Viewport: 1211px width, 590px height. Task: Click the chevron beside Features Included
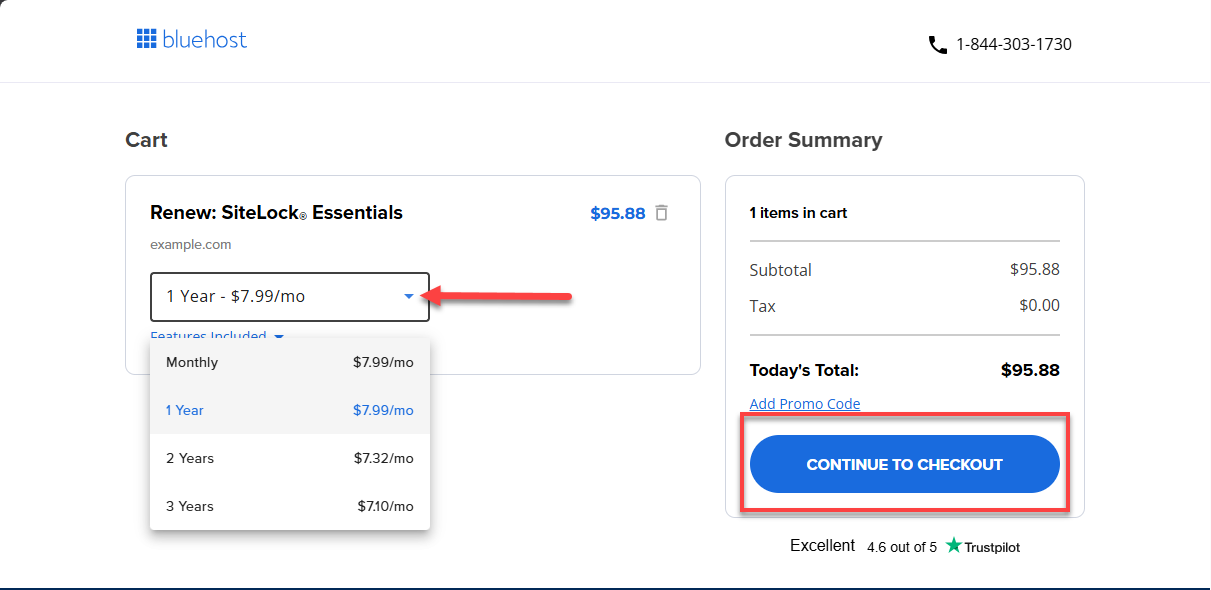[x=278, y=337]
